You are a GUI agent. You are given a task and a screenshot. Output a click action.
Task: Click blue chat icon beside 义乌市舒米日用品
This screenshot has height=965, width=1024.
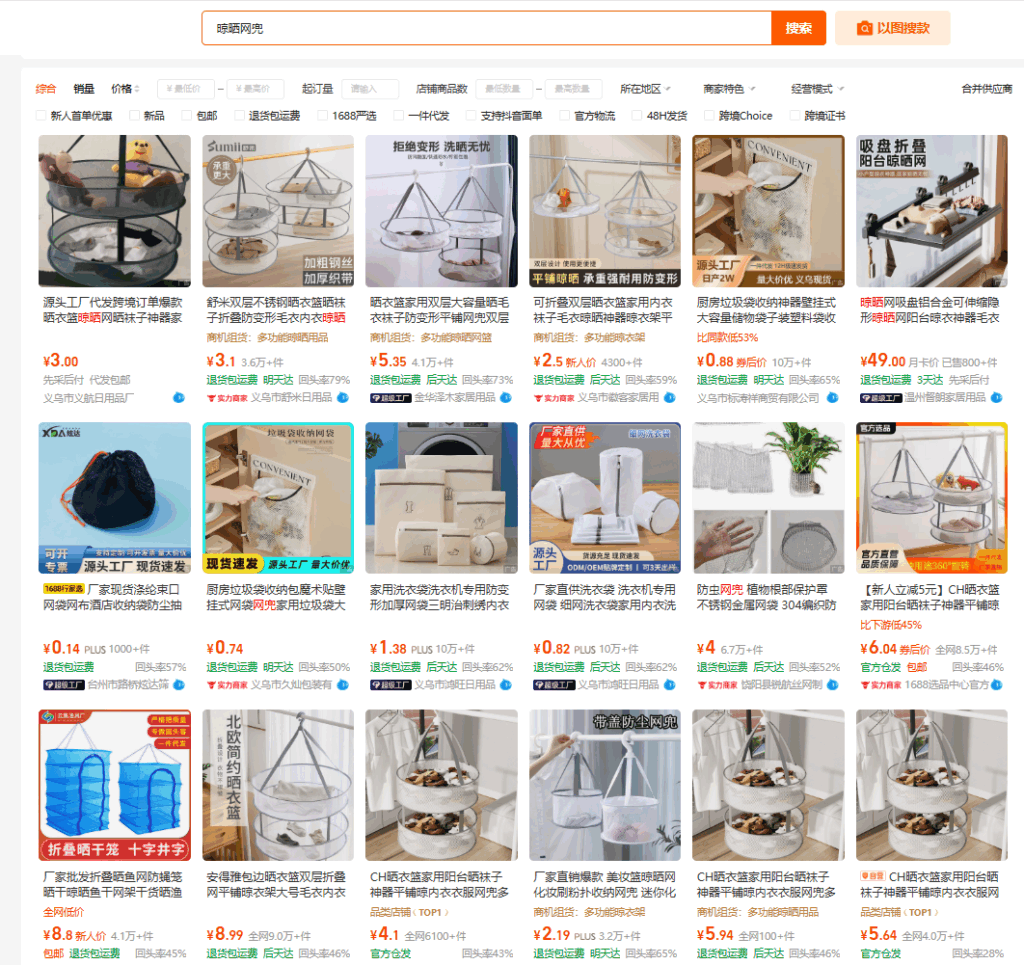(342, 398)
